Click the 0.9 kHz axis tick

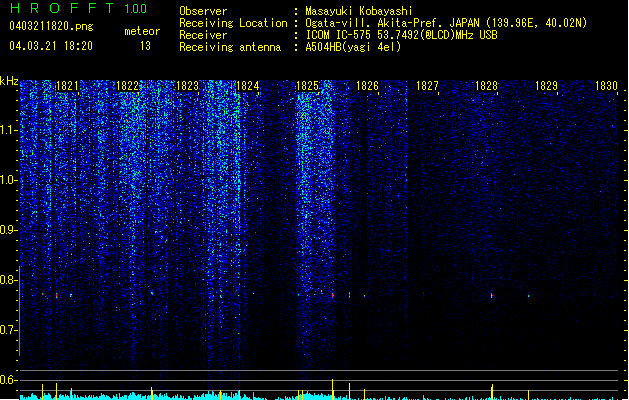[8, 230]
